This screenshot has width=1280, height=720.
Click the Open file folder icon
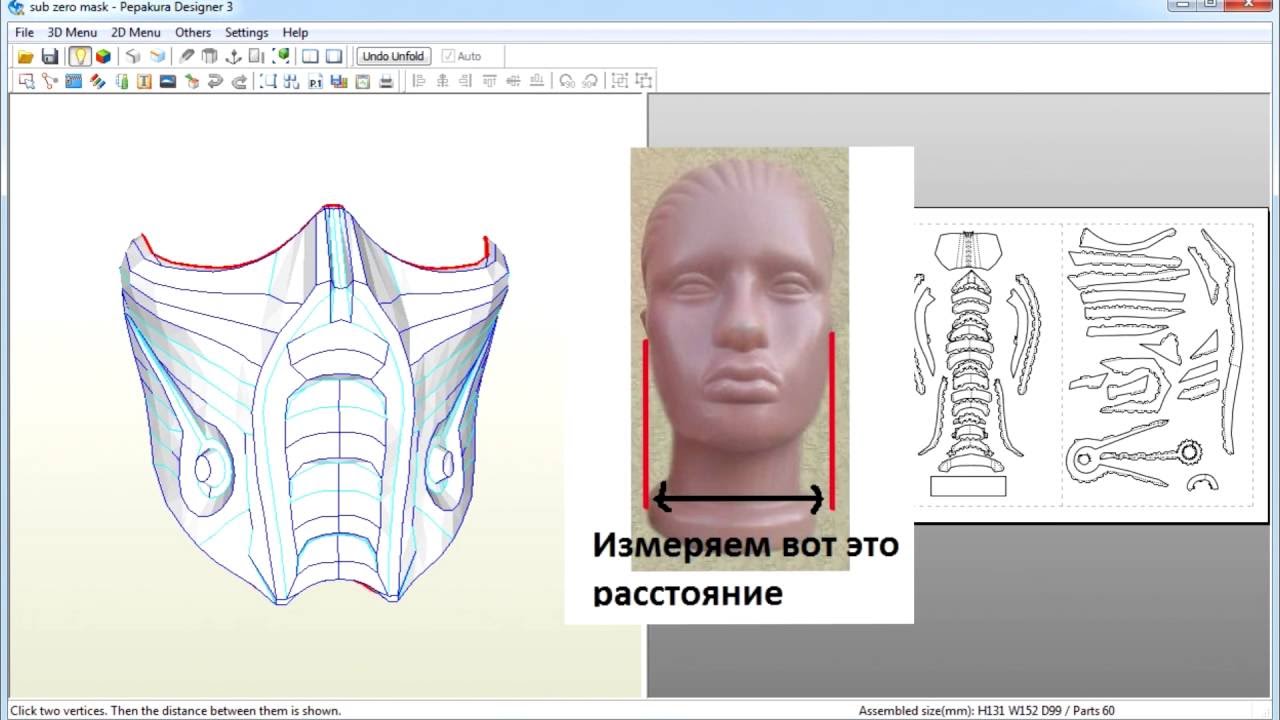[x=26, y=56]
